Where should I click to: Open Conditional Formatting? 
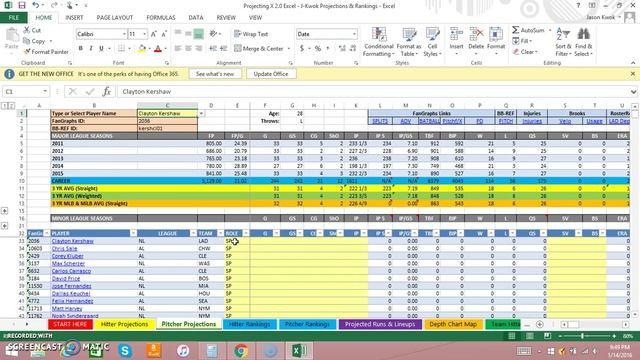click(x=379, y=42)
